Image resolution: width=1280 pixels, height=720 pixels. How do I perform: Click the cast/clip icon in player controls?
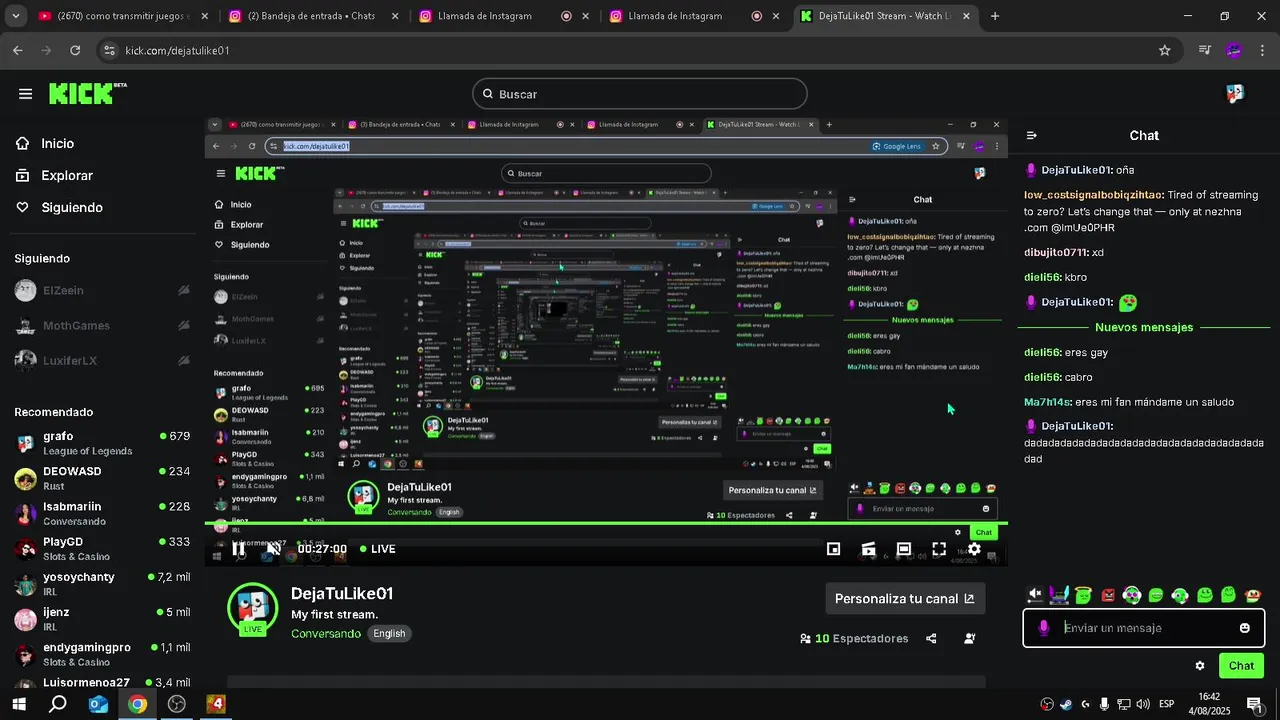click(x=868, y=549)
